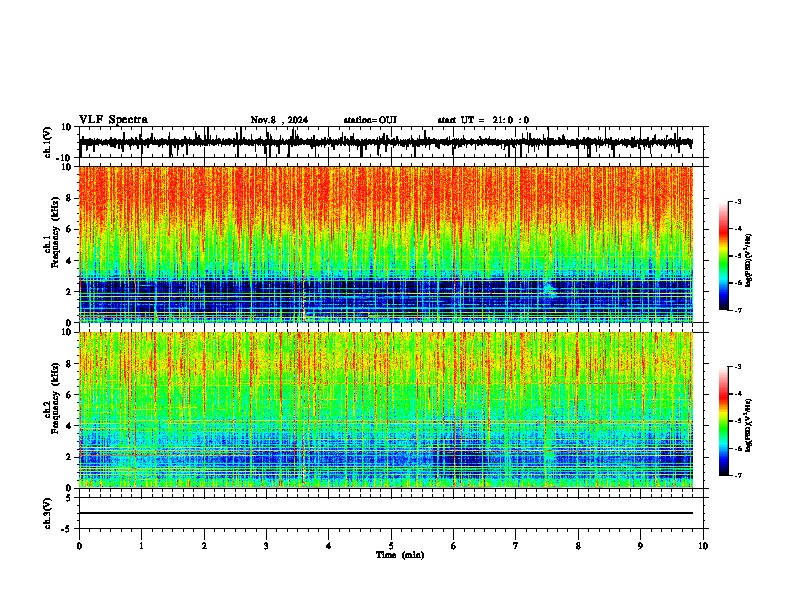Viewport: 792px width, 612px height.
Task: Click the 'start UT = 21:0 :0' text
Action: point(483,120)
